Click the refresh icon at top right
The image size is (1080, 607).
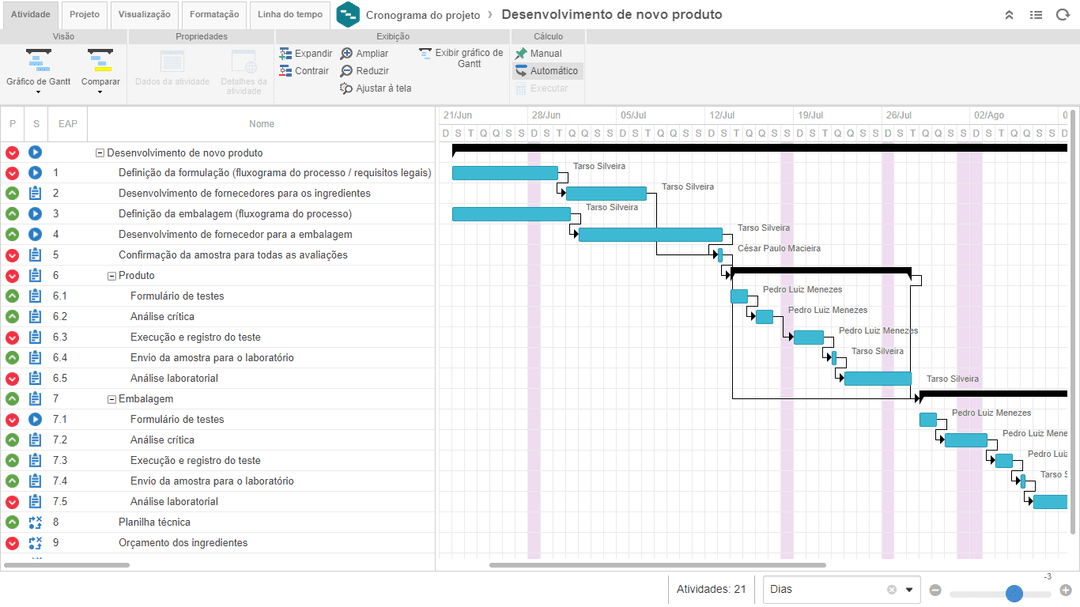pos(1062,15)
